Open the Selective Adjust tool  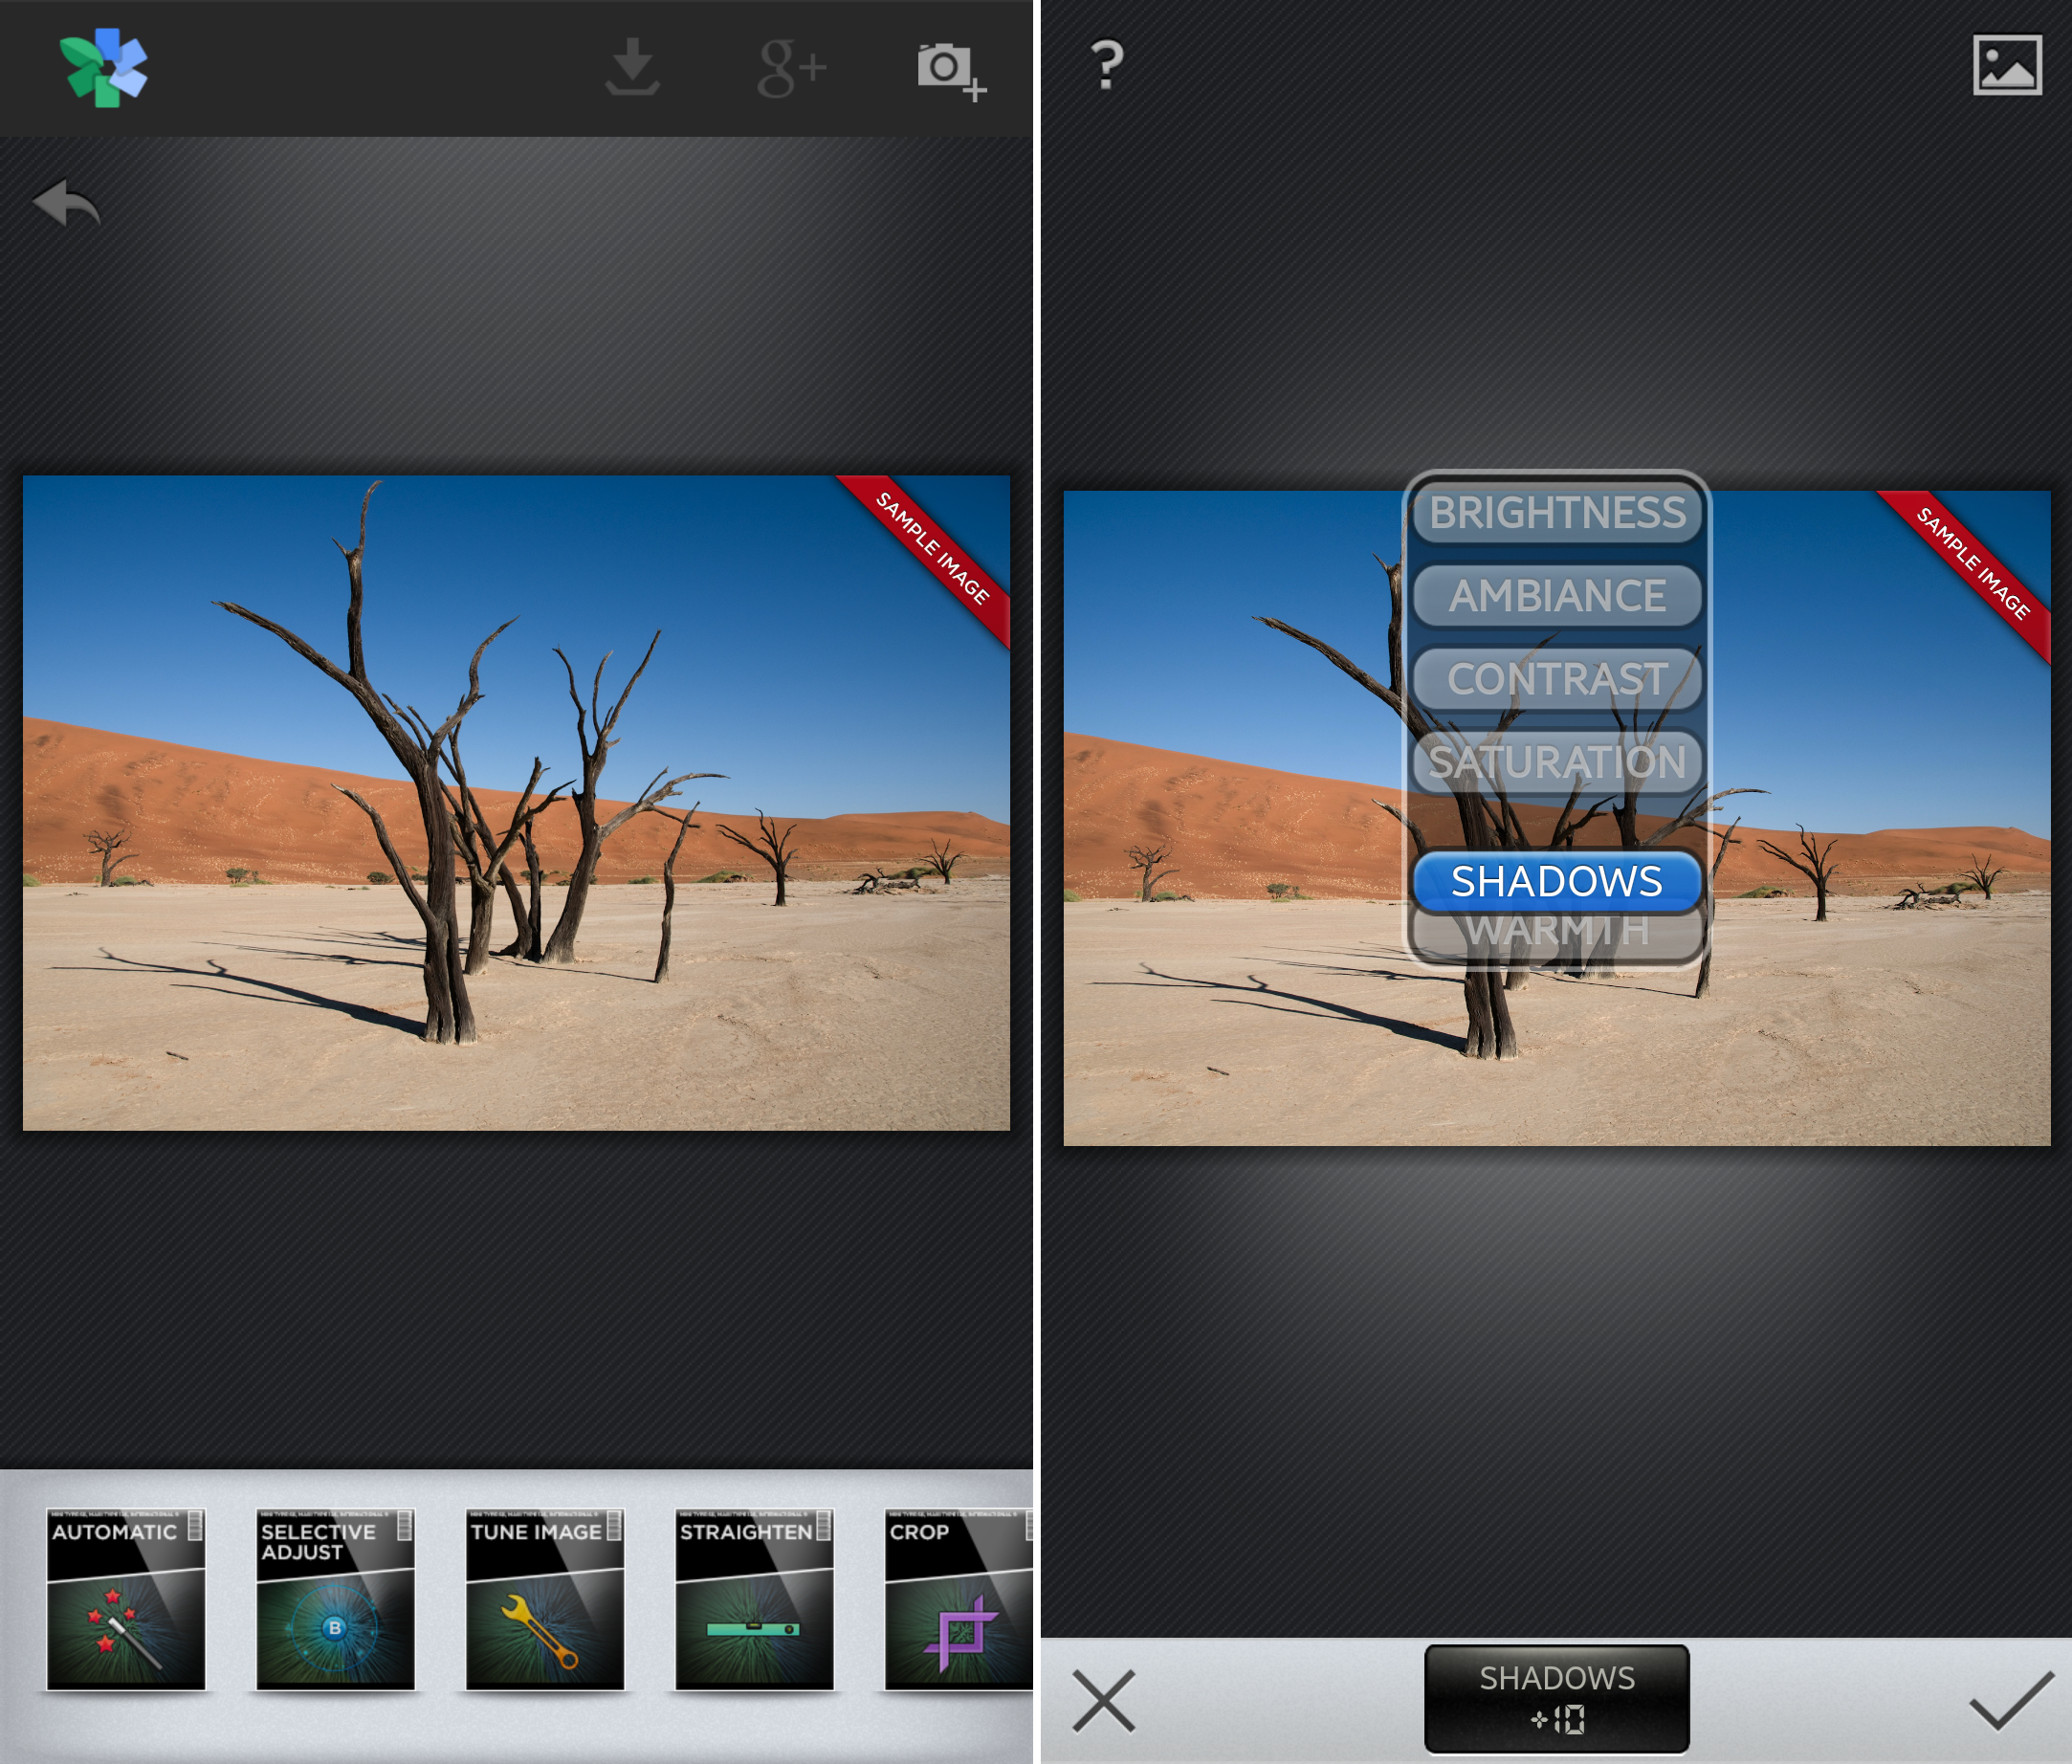click(x=335, y=1600)
